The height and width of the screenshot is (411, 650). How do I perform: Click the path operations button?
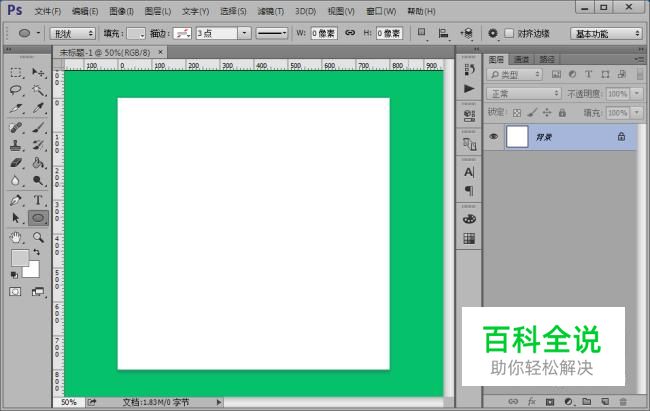pyautogui.click(x=422, y=33)
